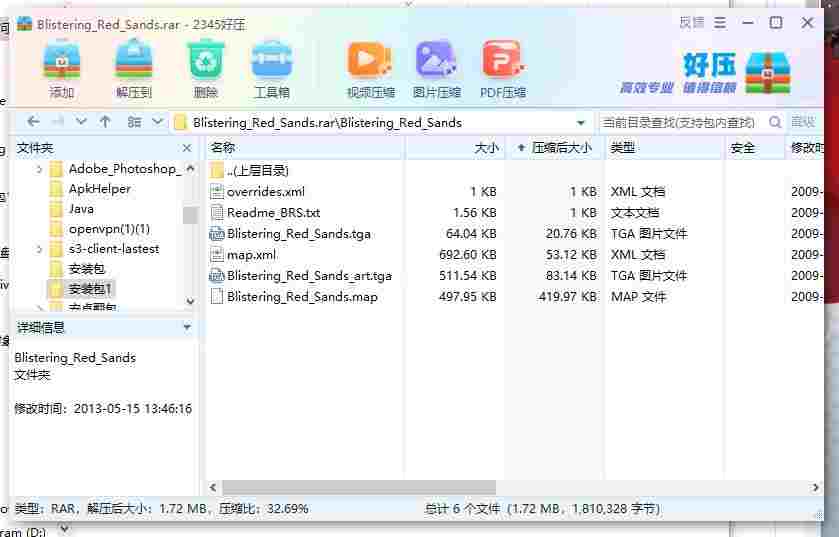Click the 添加 (Add) toolbar icon
The image size is (839, 537).
coord(62,60)
